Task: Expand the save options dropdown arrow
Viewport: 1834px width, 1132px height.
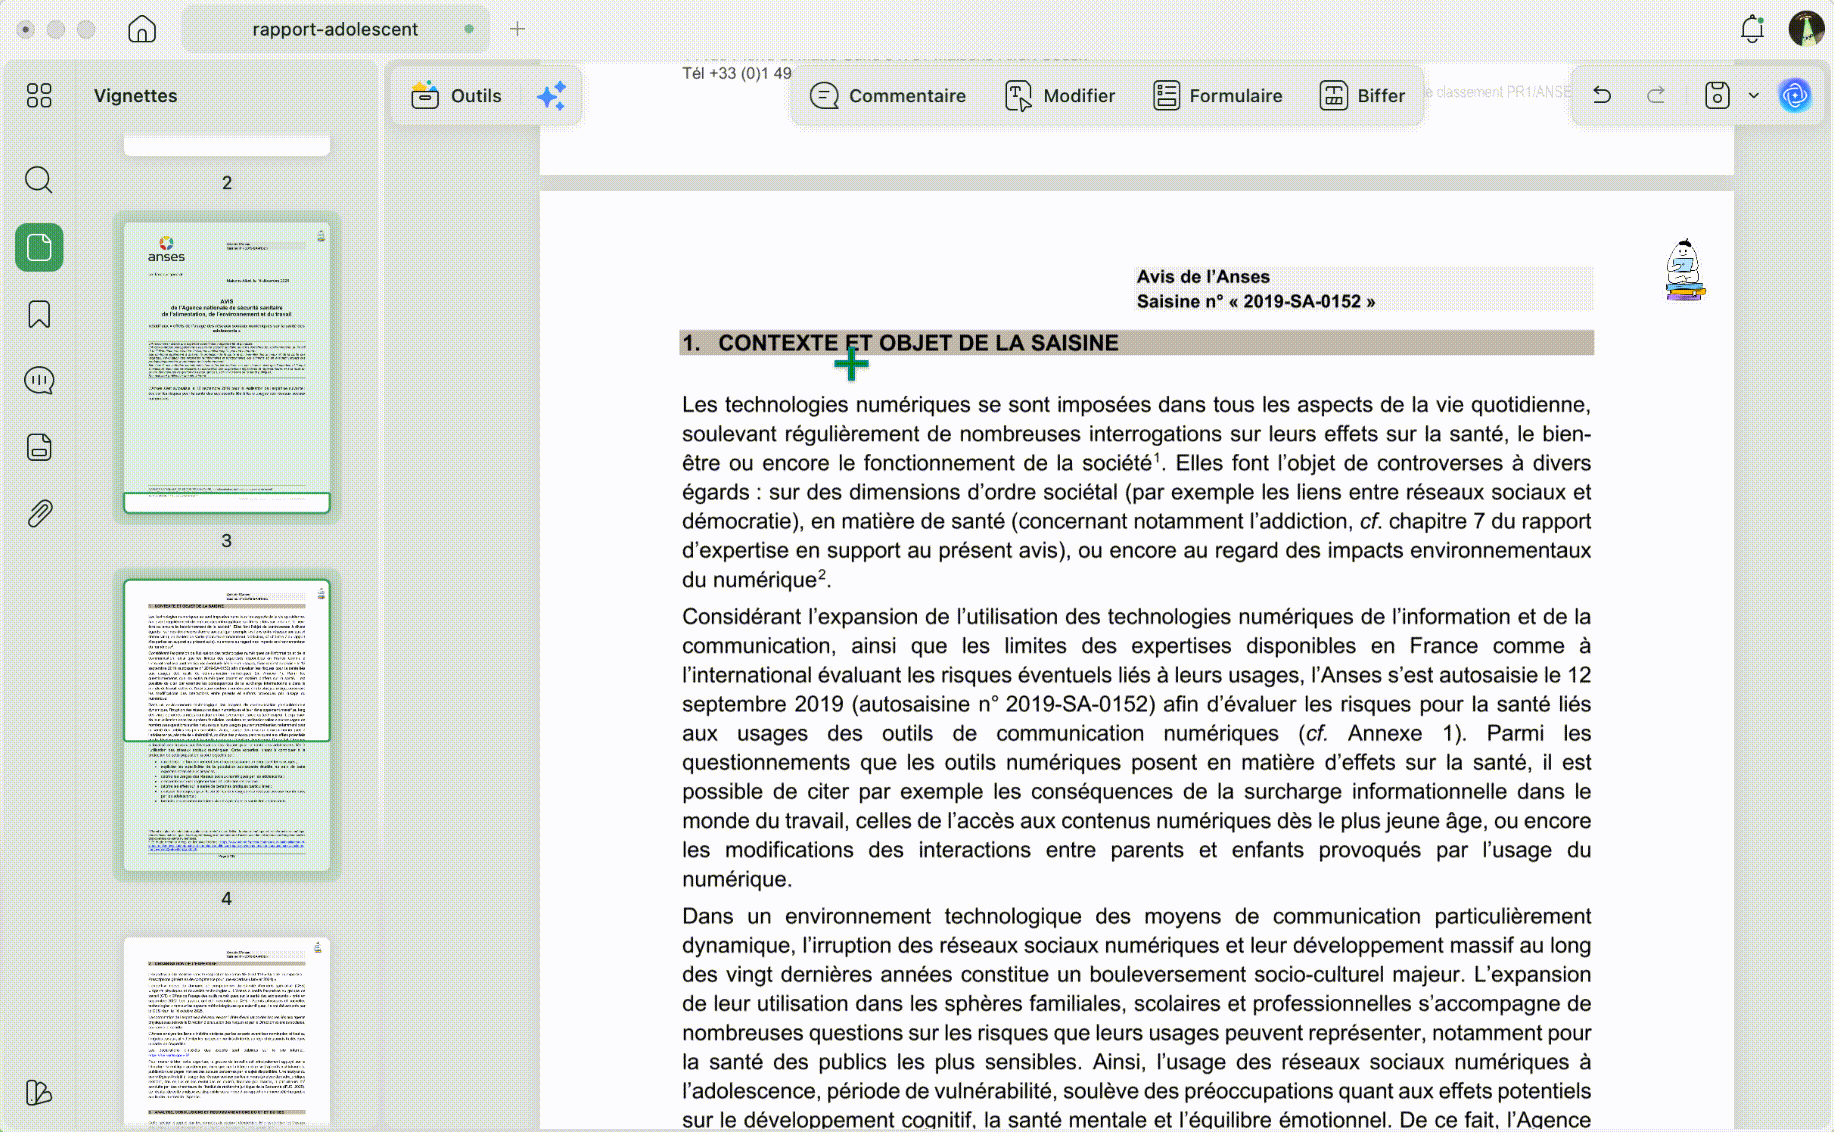Action: pyautogui.click(x=1753, y=96)
